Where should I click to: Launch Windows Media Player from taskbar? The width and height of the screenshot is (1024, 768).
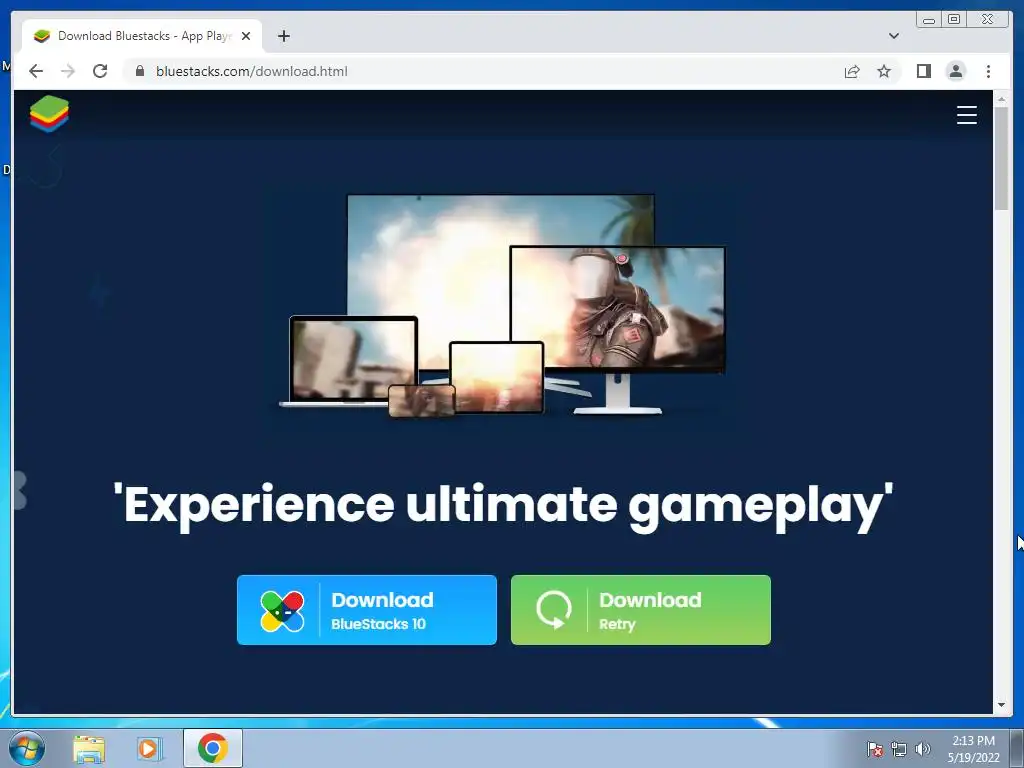click(150, 749)
